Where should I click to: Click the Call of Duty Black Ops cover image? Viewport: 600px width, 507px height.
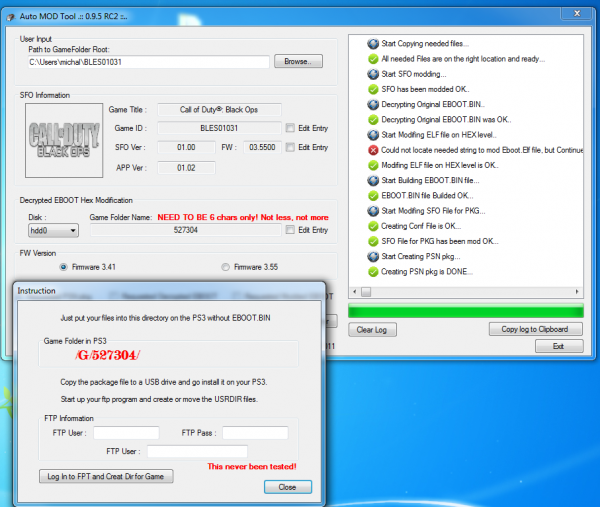64,140
